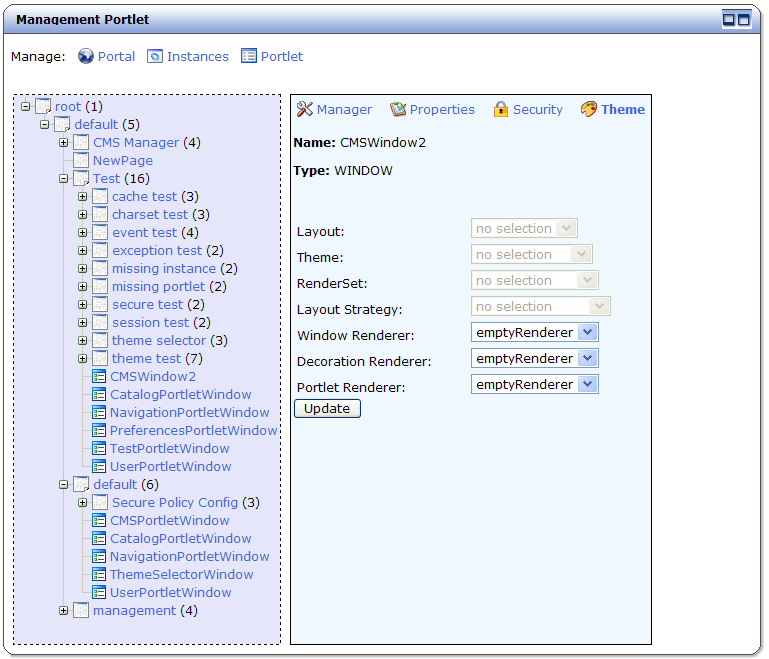This screenshot has width=769, height=659.
Task: Click the Portal globe icon
Action: [x=86, y=57]
